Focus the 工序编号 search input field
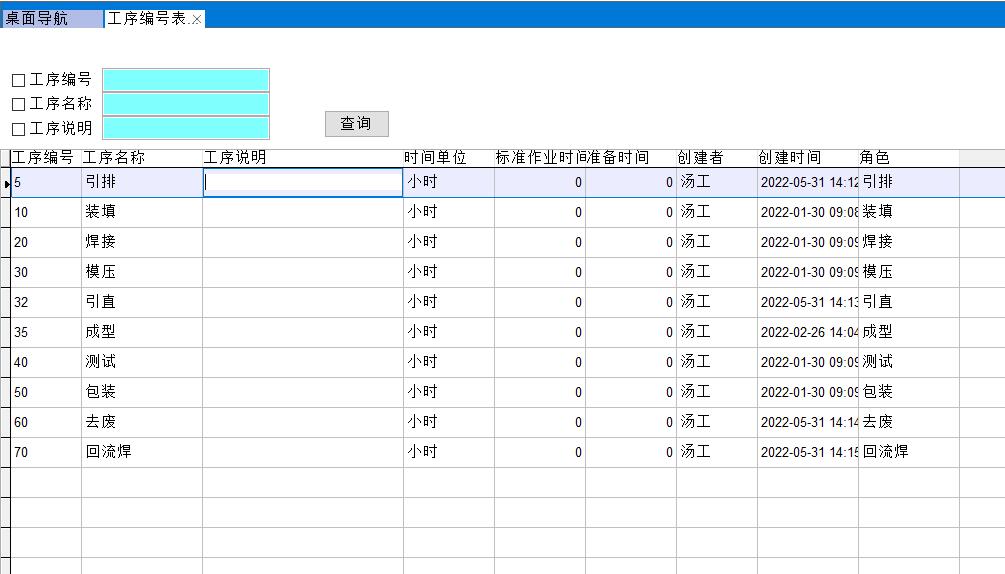 click(x=186, y=80)
